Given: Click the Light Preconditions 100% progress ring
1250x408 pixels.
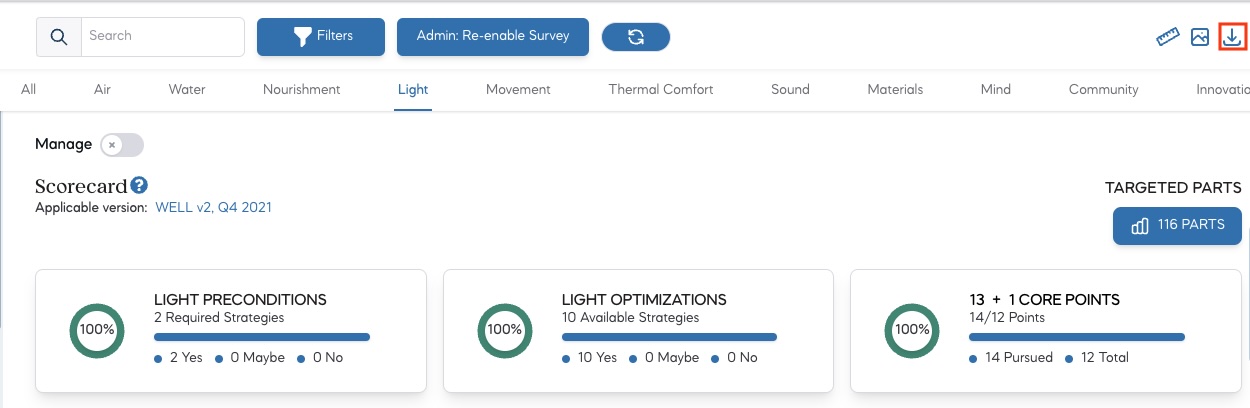Looking at the screenshot, I should tap(96, 329).
